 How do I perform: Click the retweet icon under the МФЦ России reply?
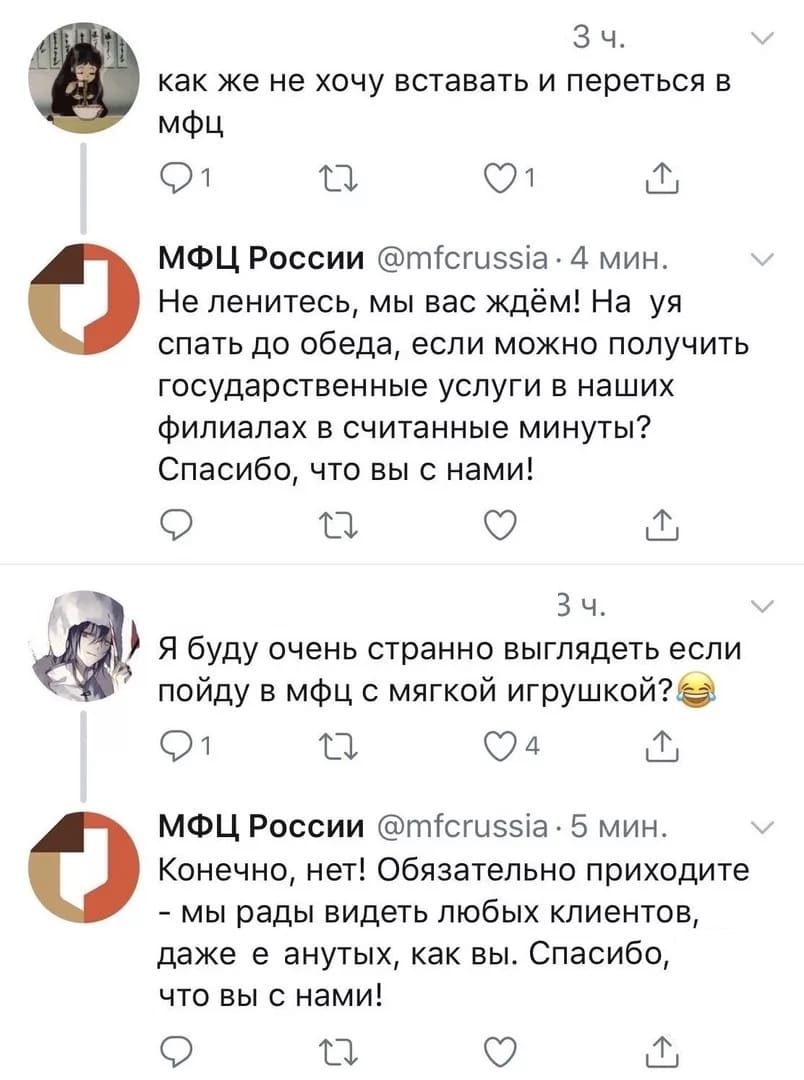tap(338, 523)
